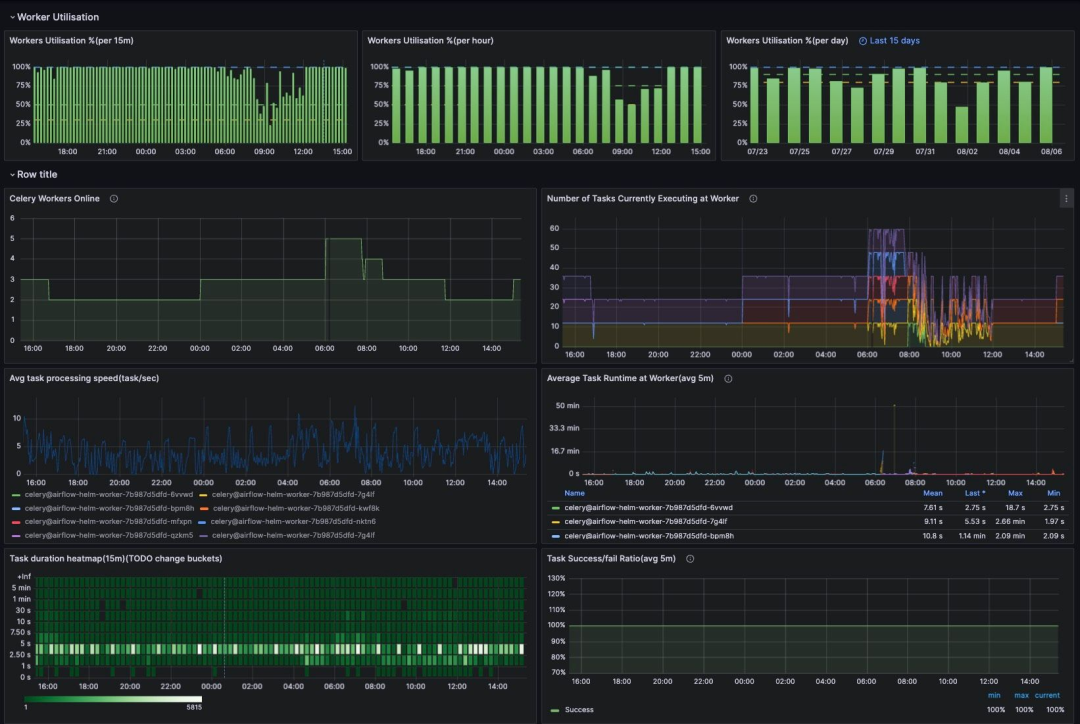Click info icon next to Average Task Runtime title
1080x724 pixels.
click(728, 378)
